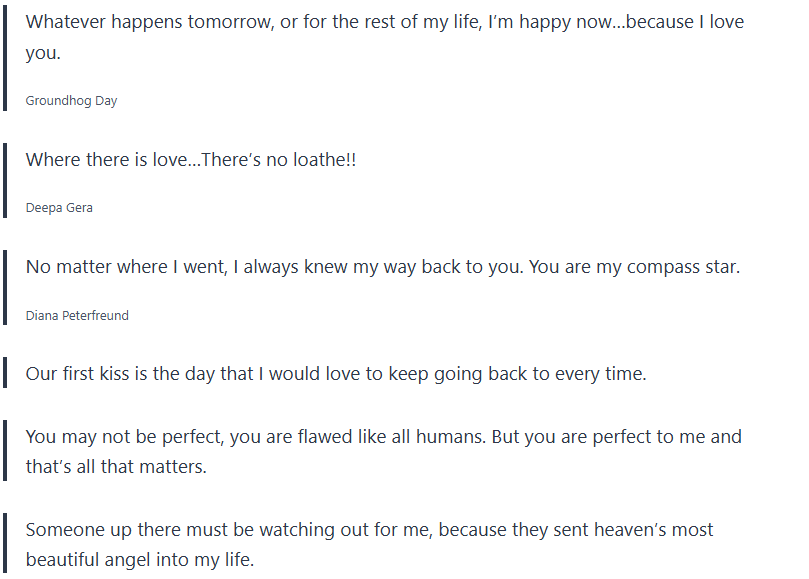Click the "No matter where I went" quote

coord(382,267)
